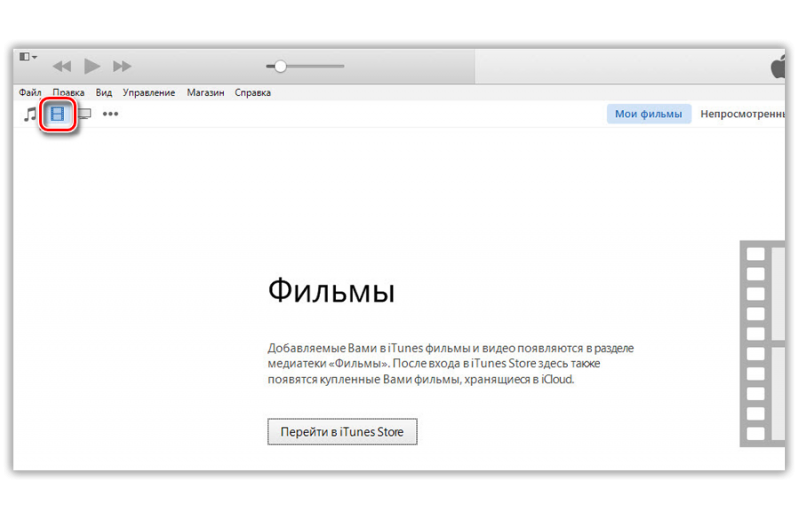Open the Вид menu
This screenshot has width=800, height=520.
click(104, 93)
